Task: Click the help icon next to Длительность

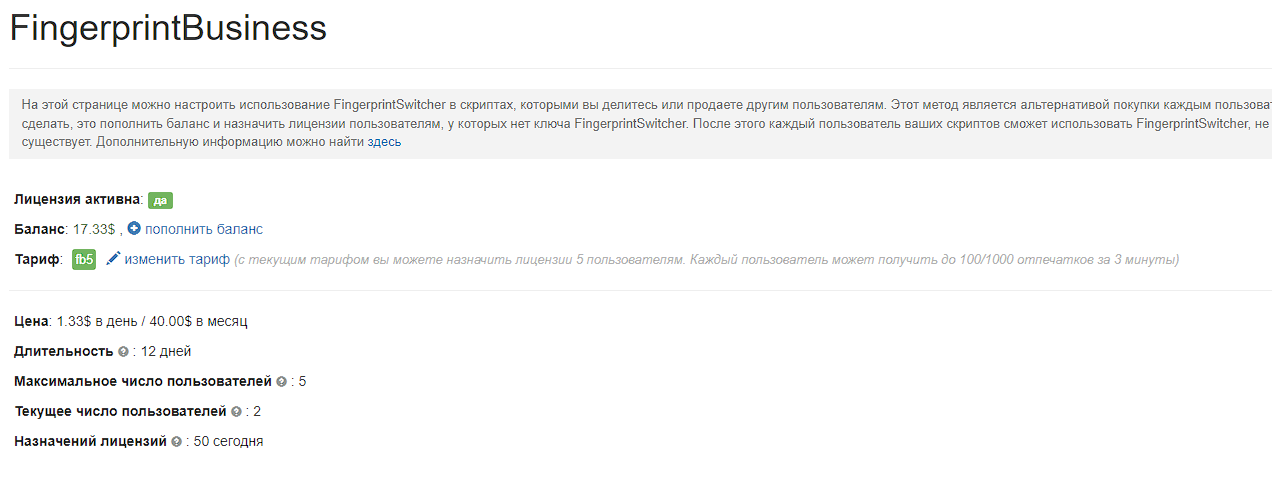Action: coord(123,352)
